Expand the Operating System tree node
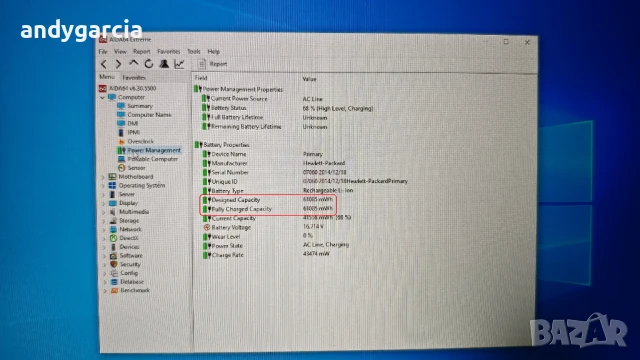This screenshot has height=360, width=640. 103,186
